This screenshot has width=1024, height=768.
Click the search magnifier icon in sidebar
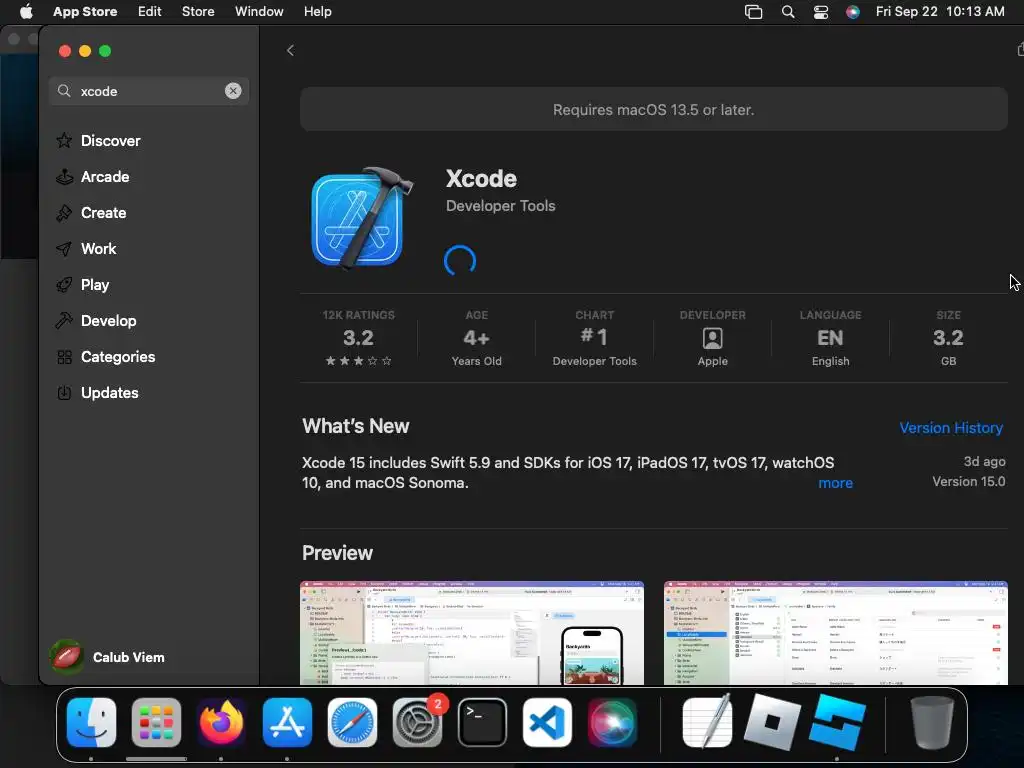64,91
